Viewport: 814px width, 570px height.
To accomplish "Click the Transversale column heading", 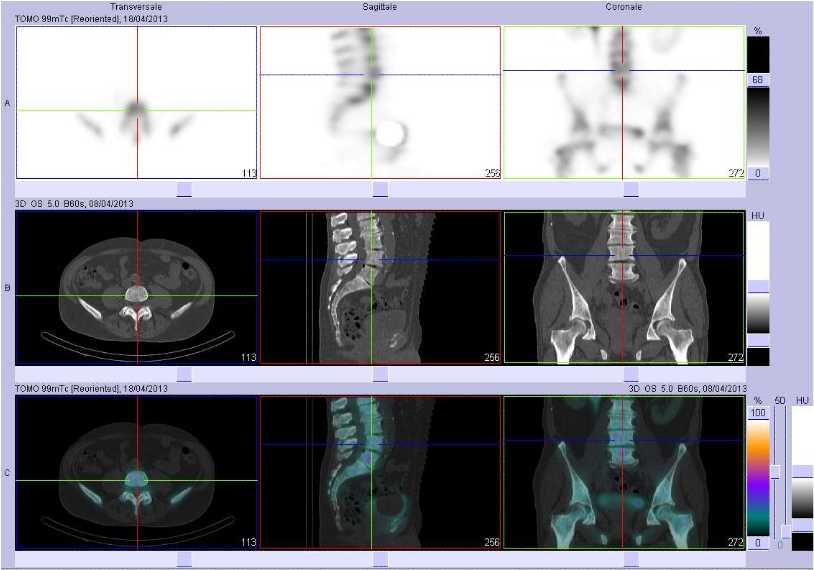I will pos(136,7).
